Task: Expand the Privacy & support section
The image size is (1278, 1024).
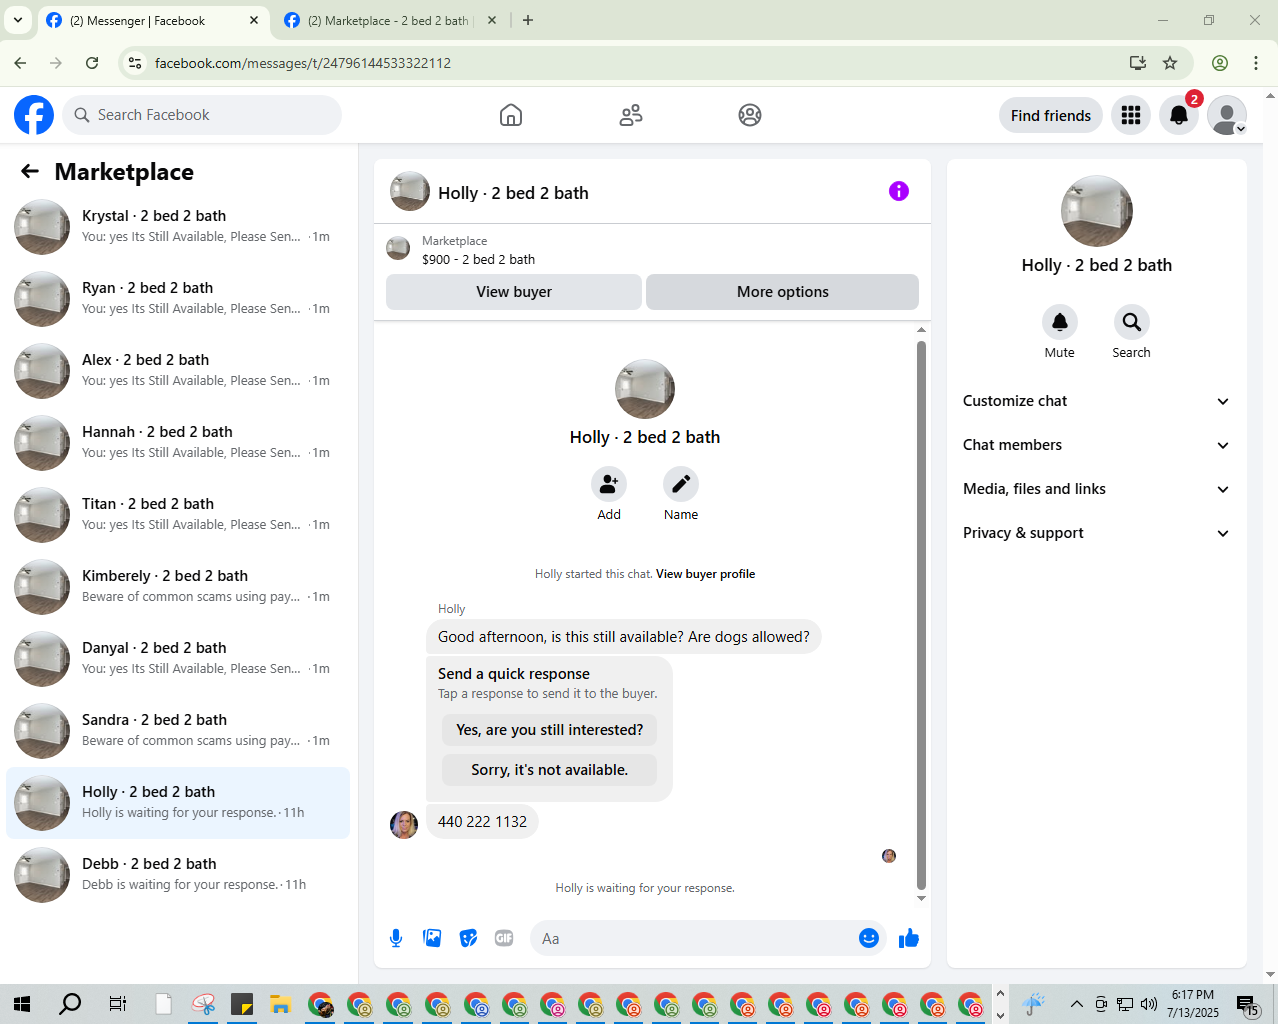Action: click(x=1096, y=533)
